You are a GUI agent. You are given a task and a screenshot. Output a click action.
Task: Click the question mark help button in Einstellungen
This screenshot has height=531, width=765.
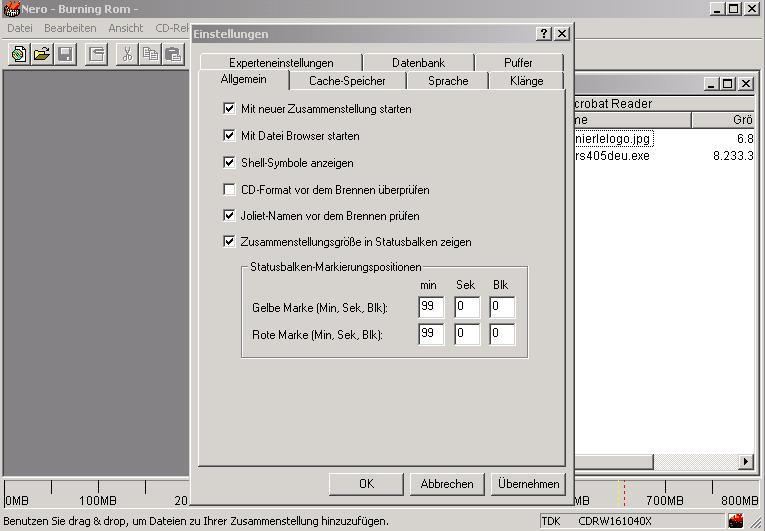pos(543,34)
